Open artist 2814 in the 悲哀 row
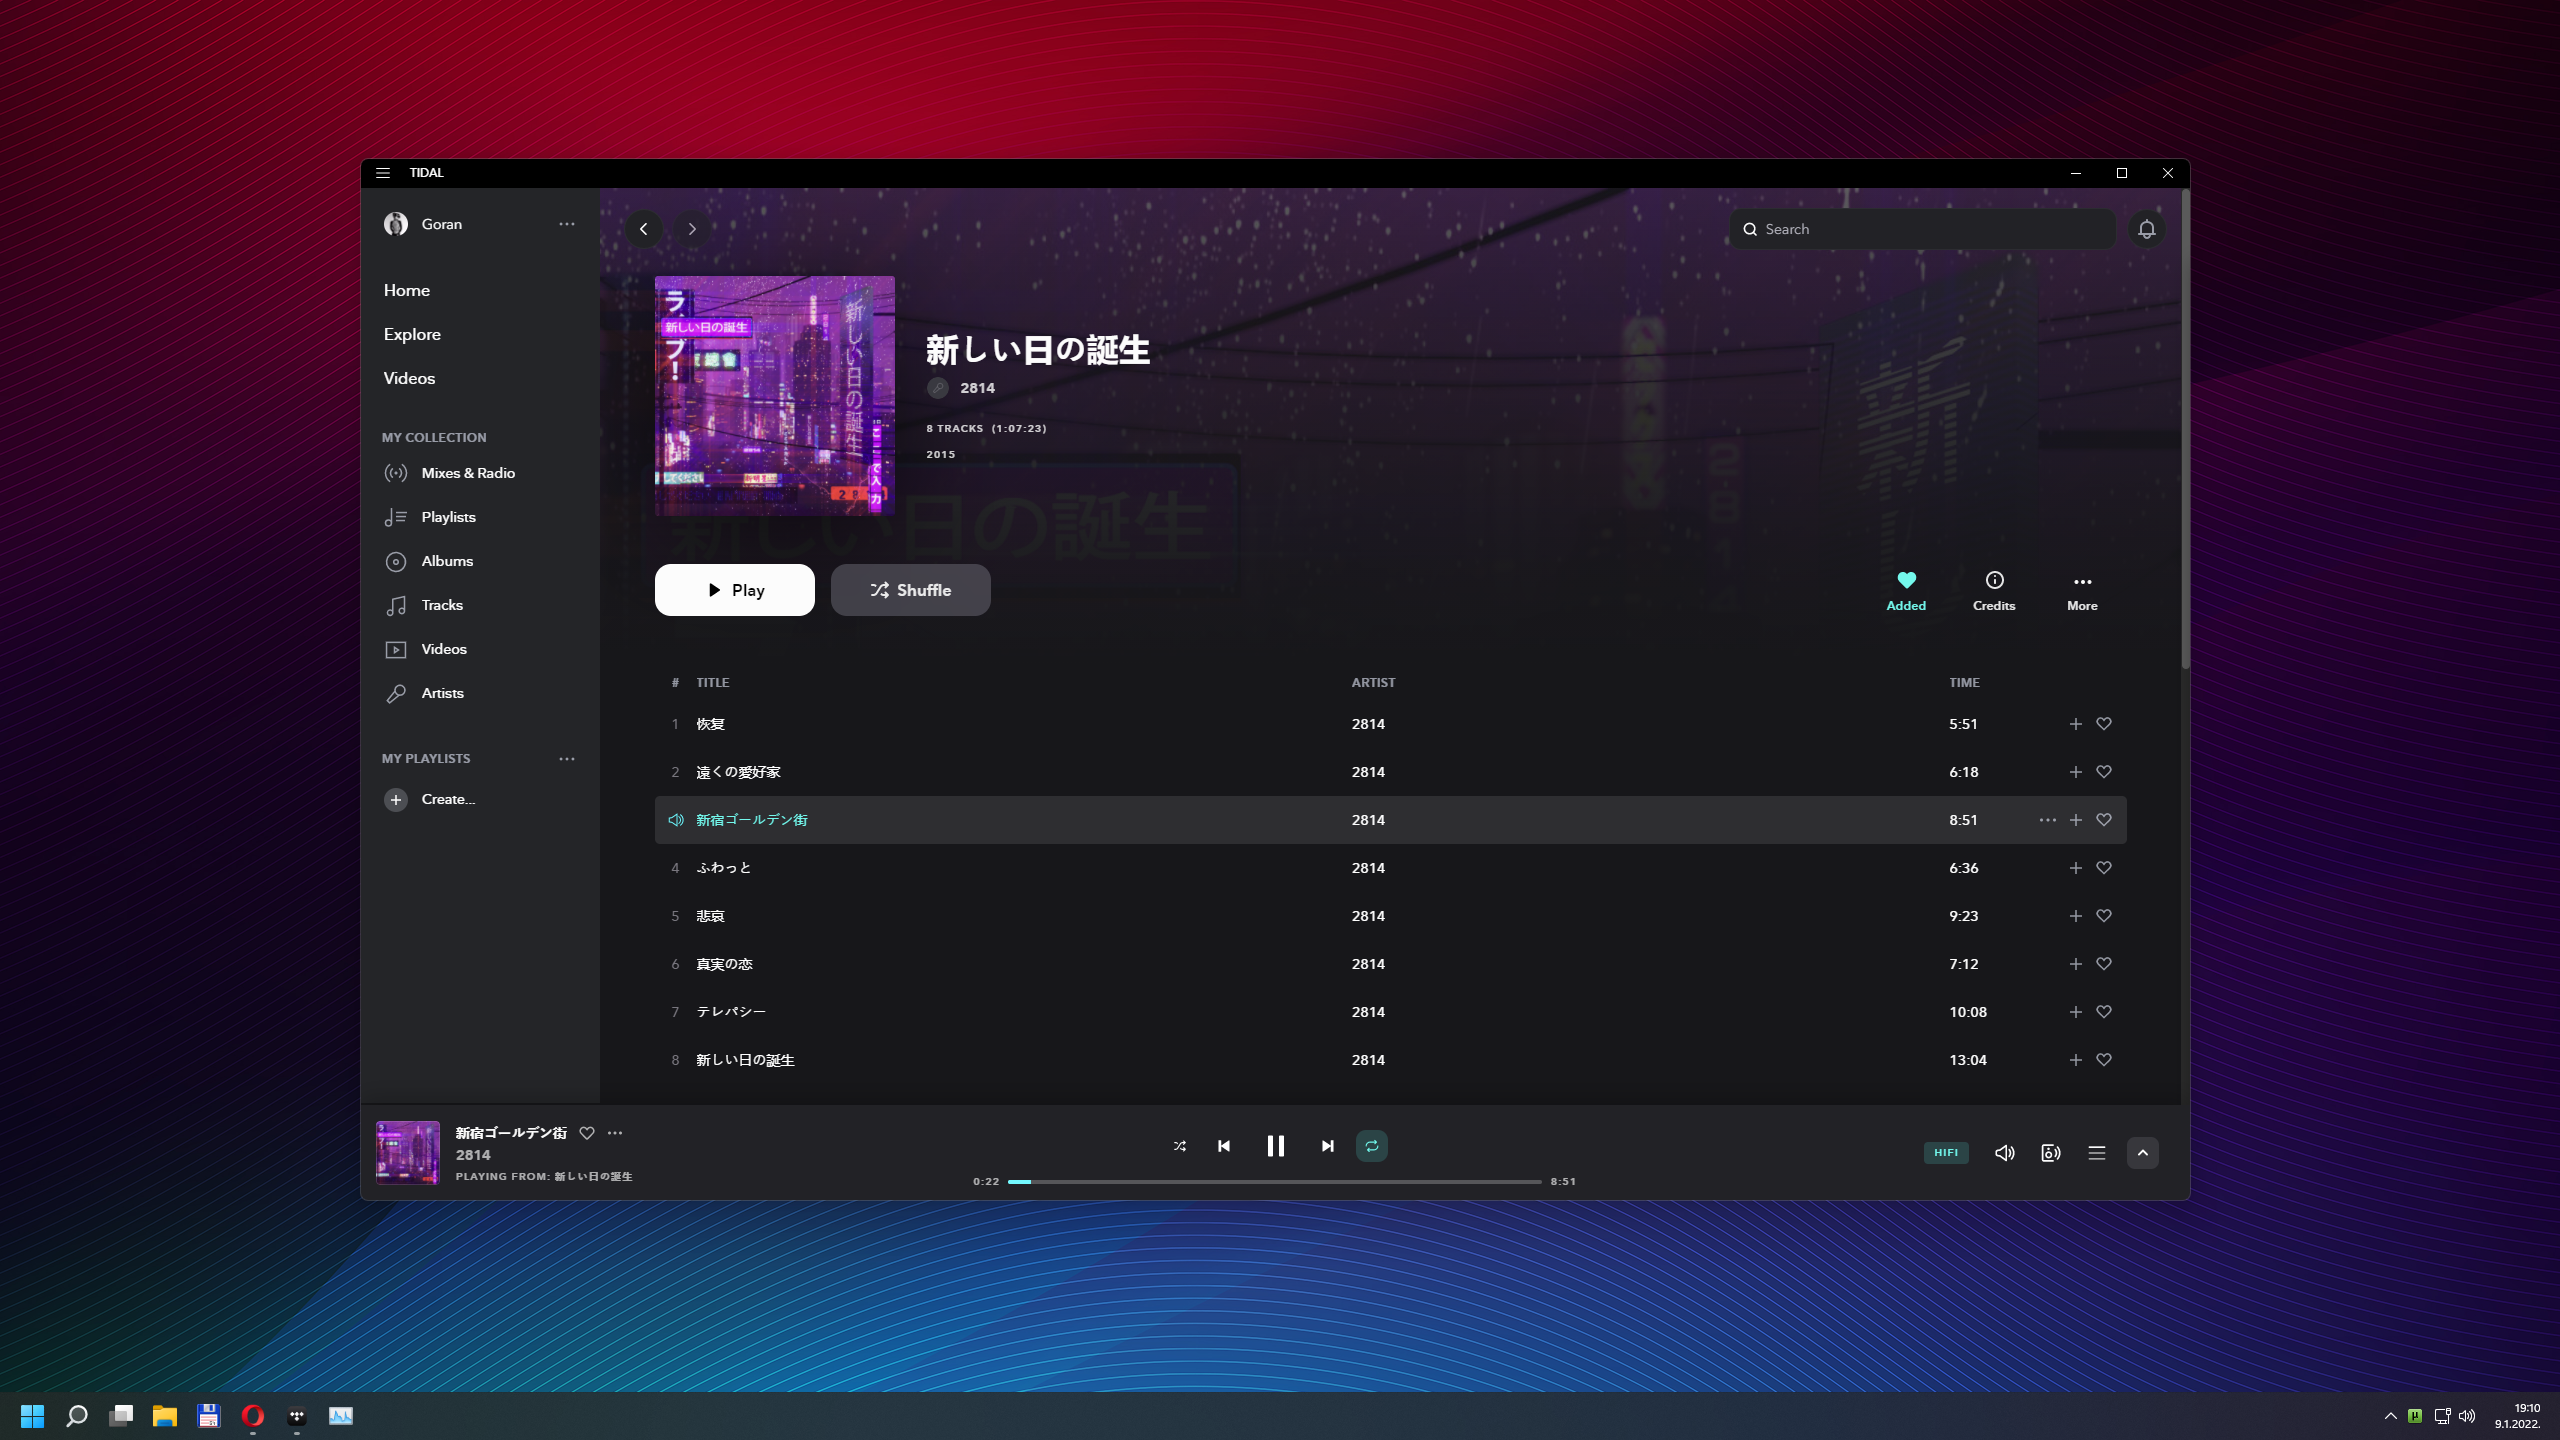This screenshot has width=2560, height=1440. tap(1368, 916)
